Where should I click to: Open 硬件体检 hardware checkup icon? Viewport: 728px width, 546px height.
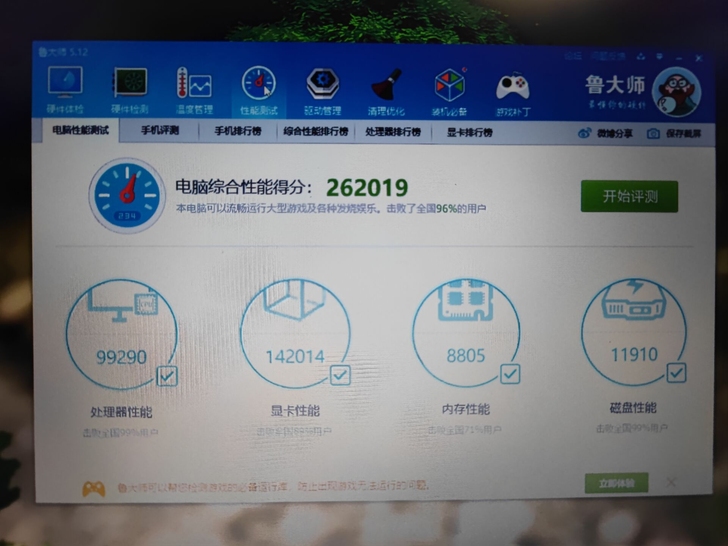click(x=65, y=90)
